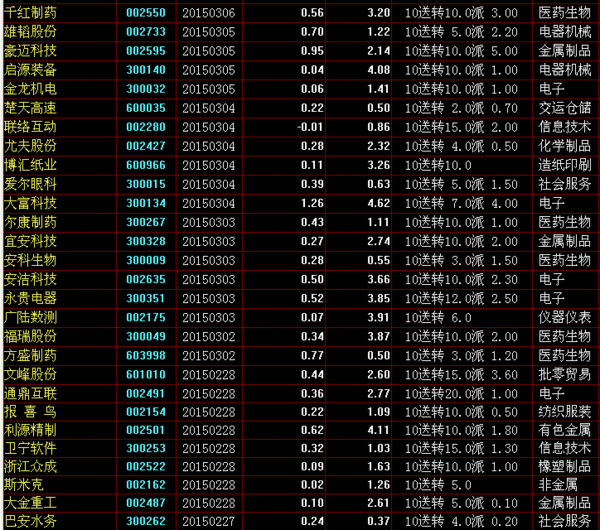This screenshot has width=600, height=530.
Task: Select the 永贵电器 stock row
Action: pos(30,298)
